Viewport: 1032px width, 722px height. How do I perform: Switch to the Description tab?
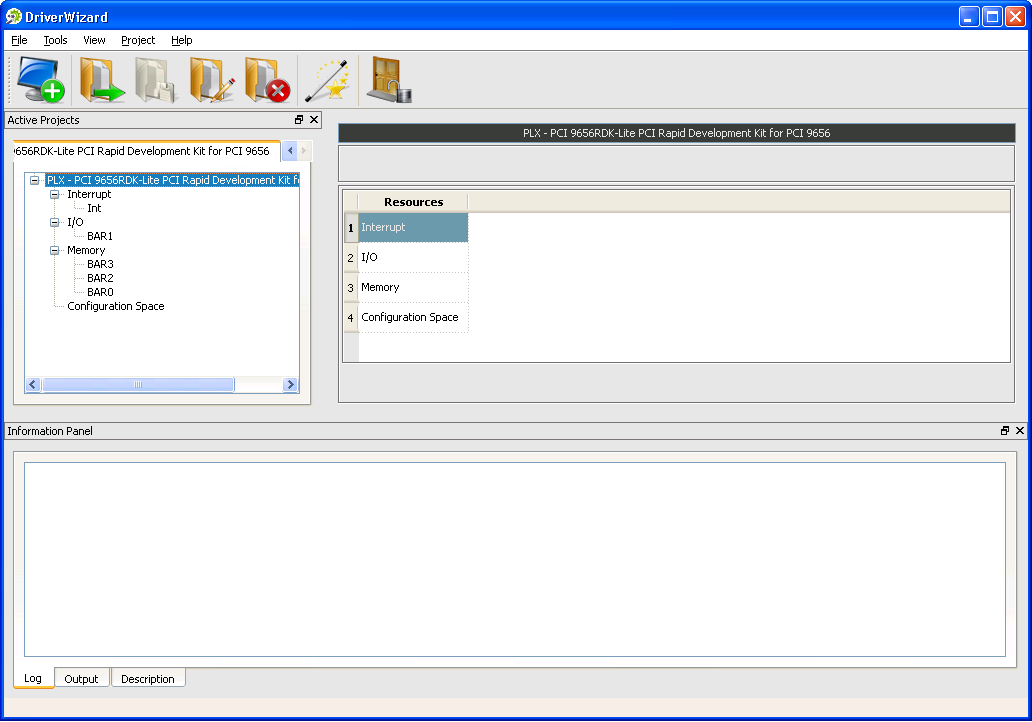148,679
